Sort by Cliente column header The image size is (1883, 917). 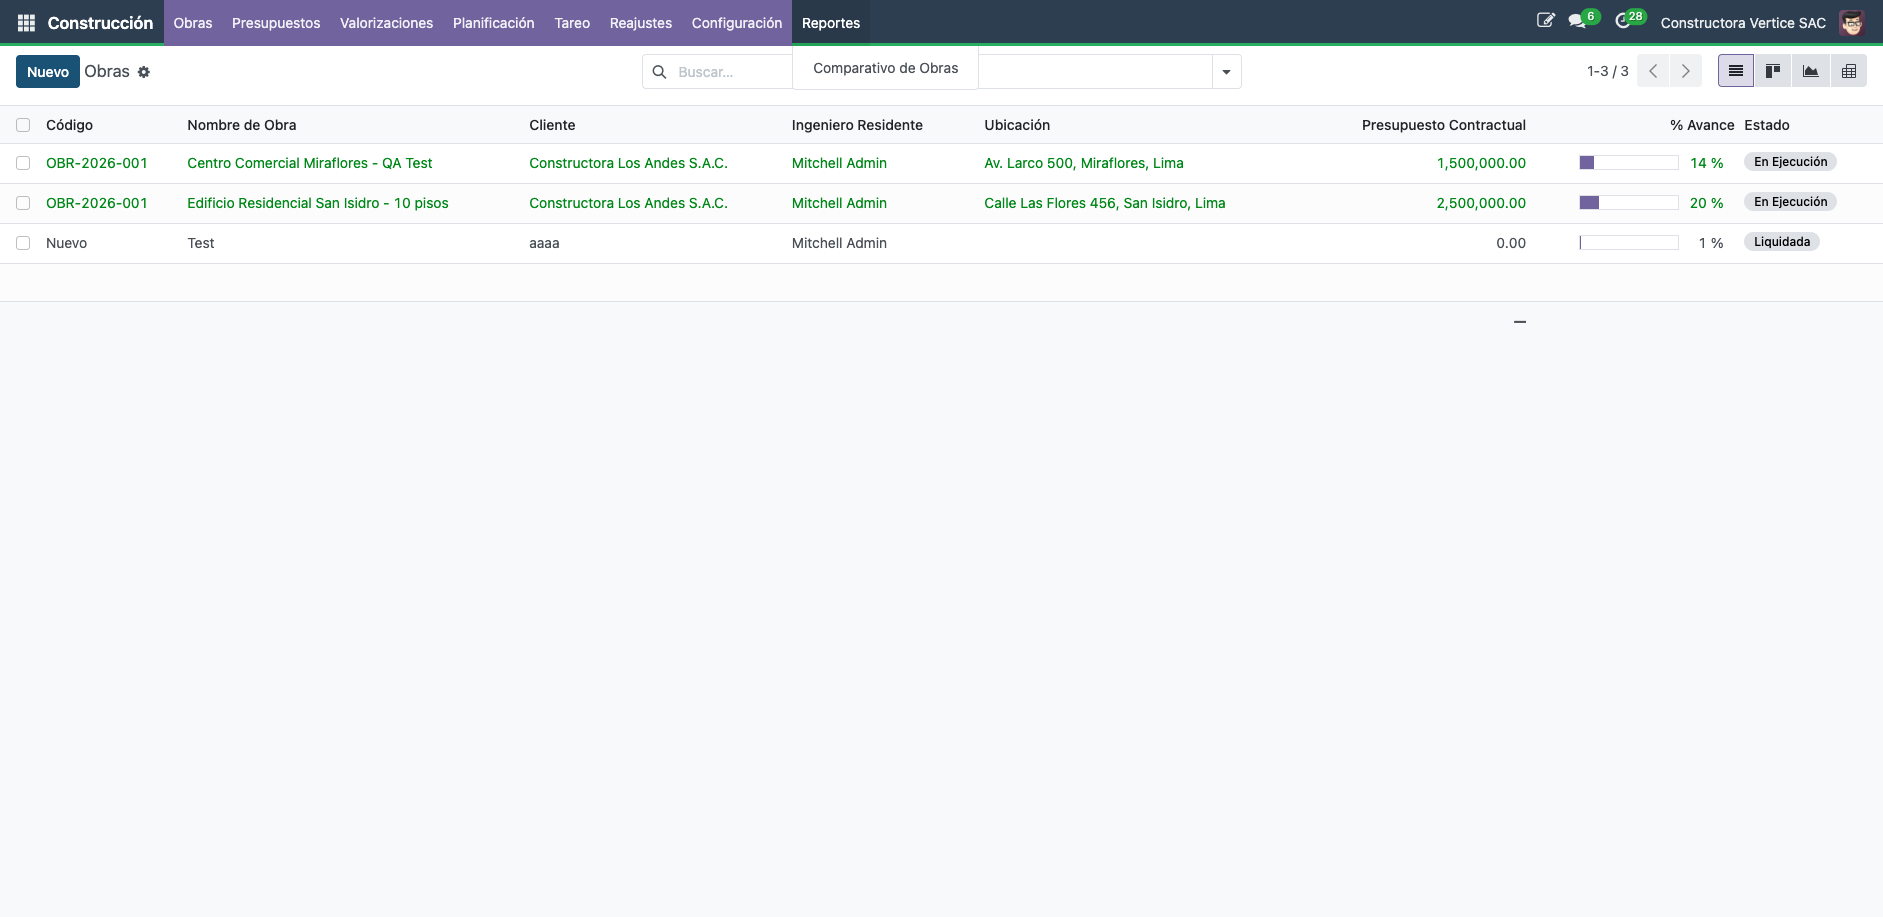[552, 125]
